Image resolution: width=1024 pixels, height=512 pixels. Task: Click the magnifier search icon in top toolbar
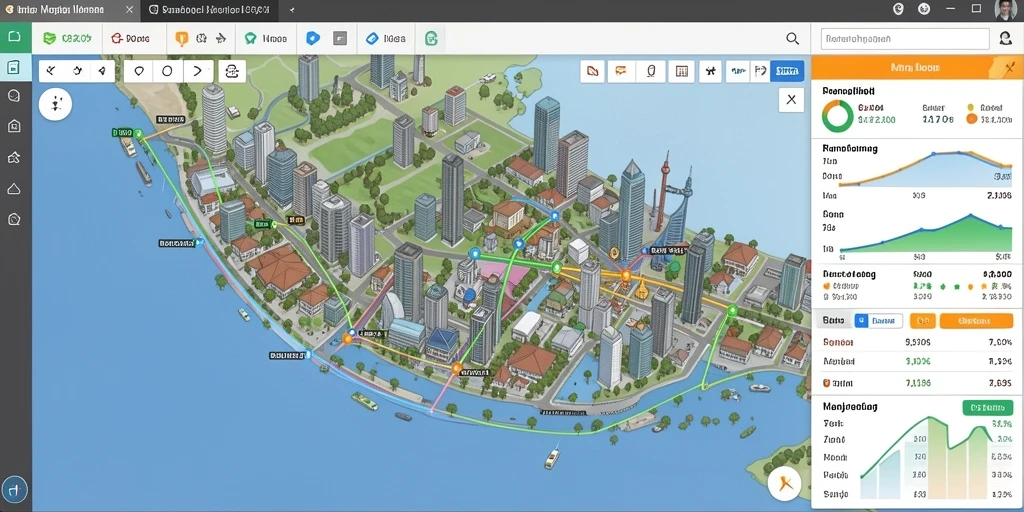(x=792, y=39)
